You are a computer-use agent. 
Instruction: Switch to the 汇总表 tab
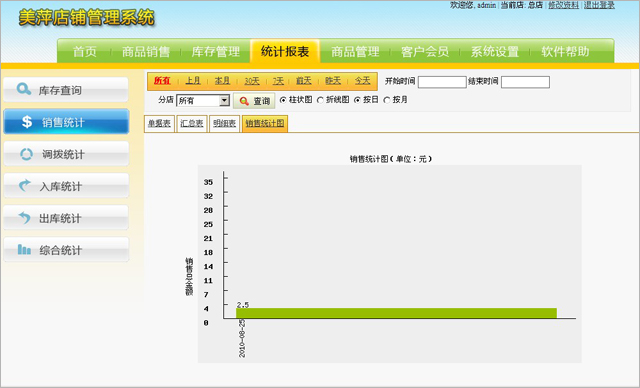click(x=191, y=124)
